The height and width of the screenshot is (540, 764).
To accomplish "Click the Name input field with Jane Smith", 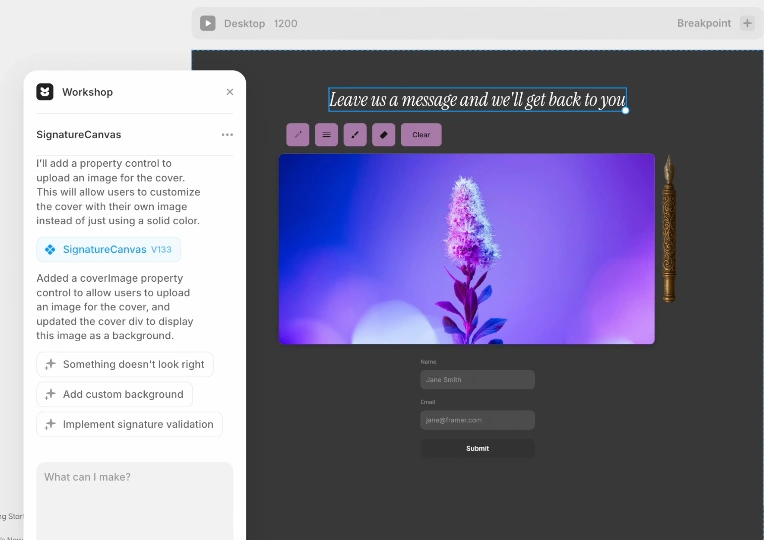I will [478, 380].
